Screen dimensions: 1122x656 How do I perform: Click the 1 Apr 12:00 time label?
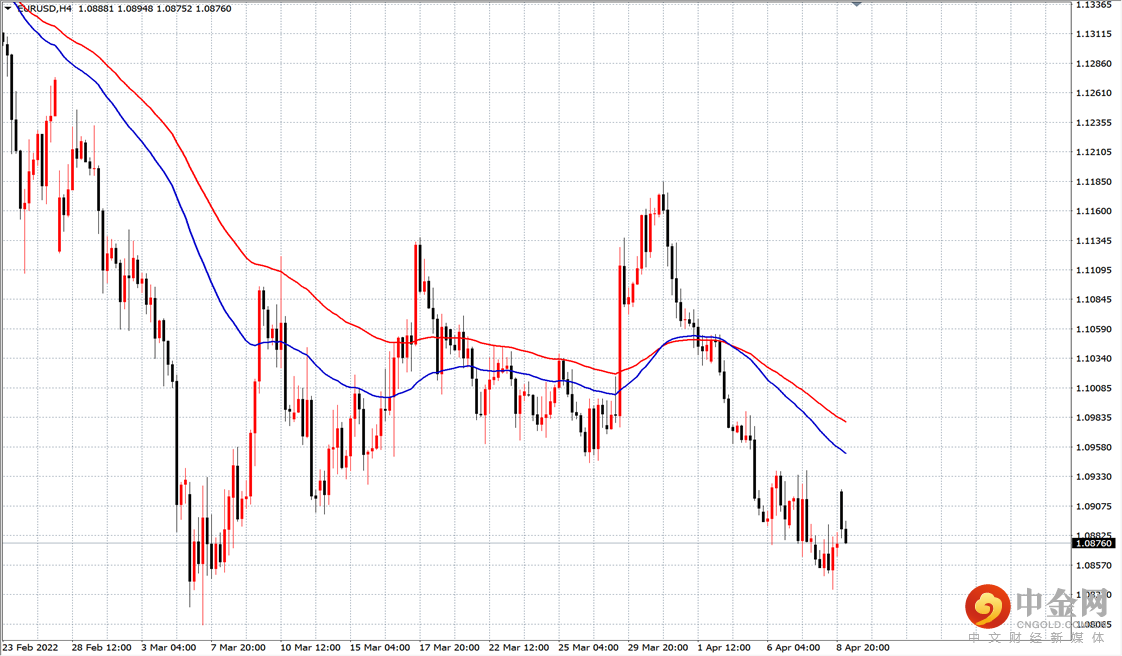(724, 647)
